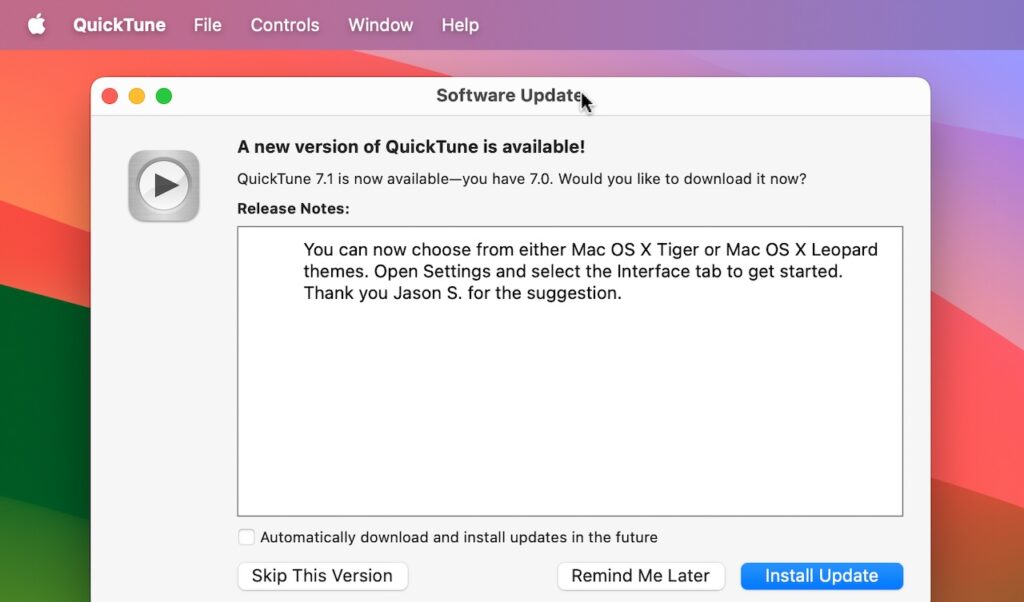Enable automatic download and install of updates
Screen dimensions: 1024x602
tap(246, 537)
